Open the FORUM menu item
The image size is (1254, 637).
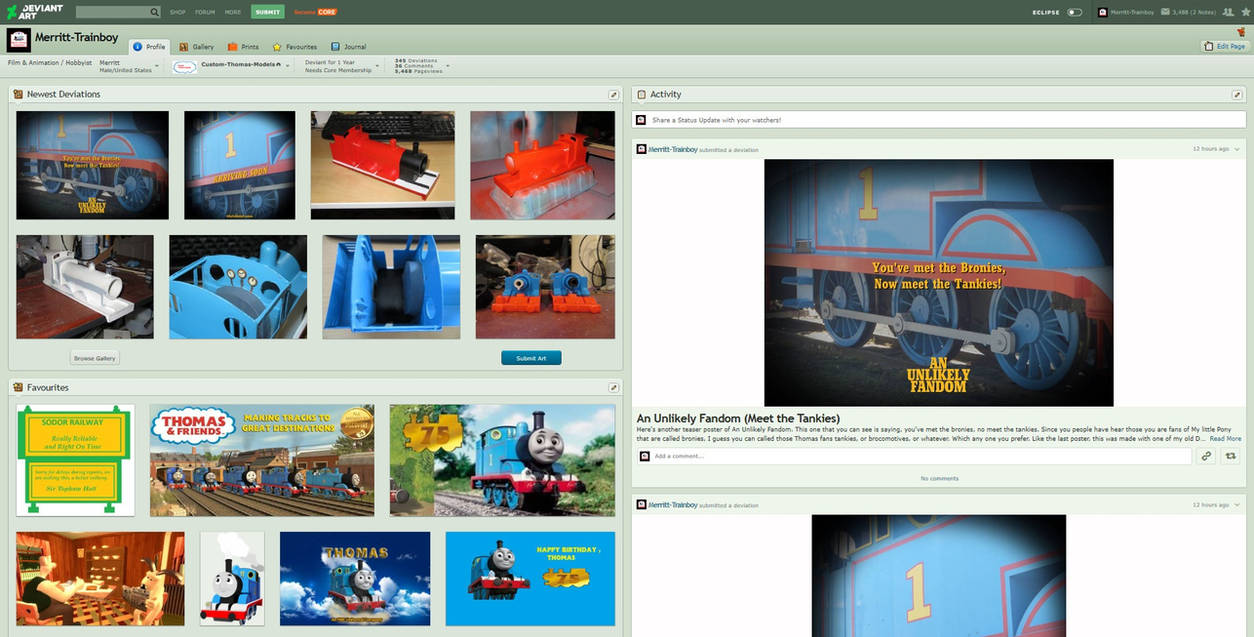[x=205, y=12]
